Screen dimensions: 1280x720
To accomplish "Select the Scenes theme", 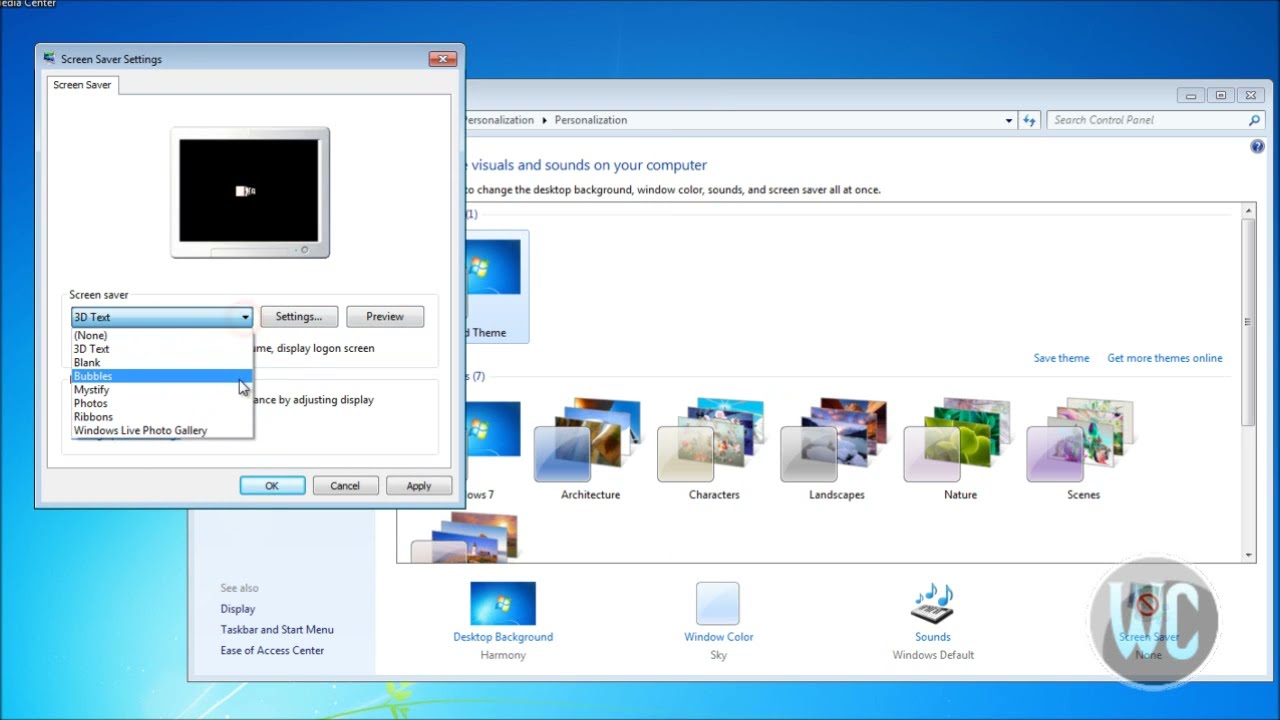I will tap(1083, 450).
